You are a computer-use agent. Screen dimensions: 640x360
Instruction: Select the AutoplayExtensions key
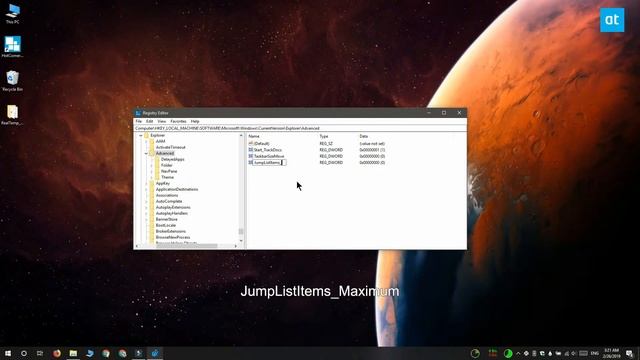pos(173,207)
